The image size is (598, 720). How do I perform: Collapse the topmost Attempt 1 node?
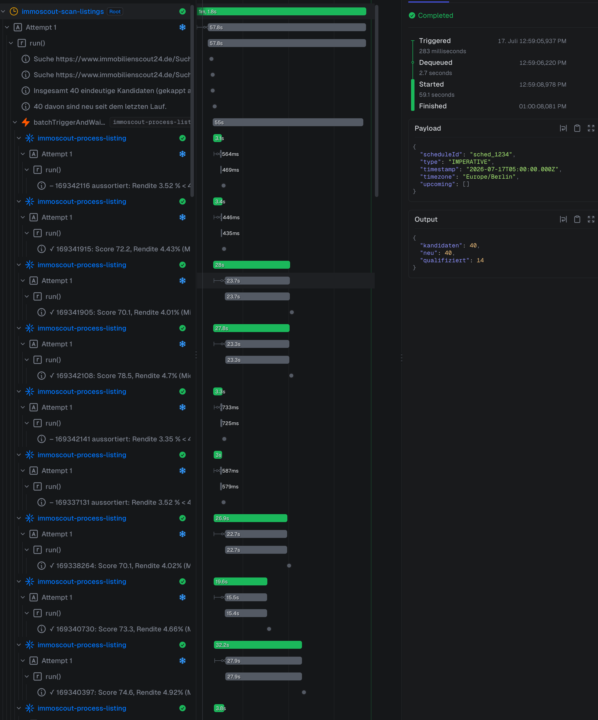[x=7, y=28]
